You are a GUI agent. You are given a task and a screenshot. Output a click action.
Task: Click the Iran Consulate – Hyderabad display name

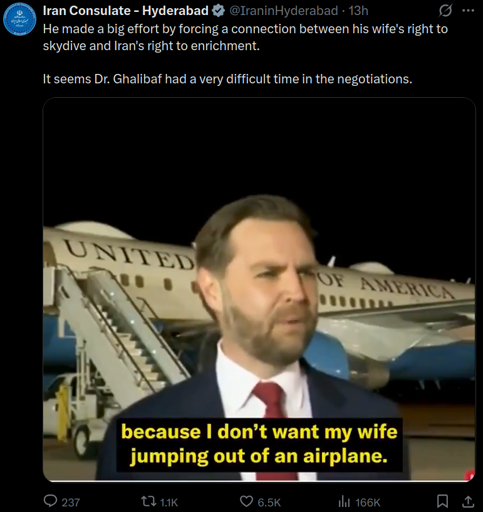click(x=126, y=11)
